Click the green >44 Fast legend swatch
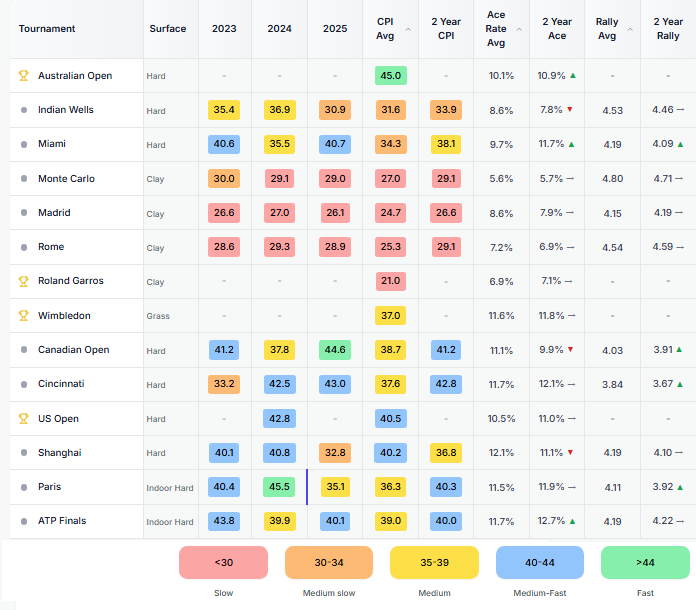 click(645, 562)
